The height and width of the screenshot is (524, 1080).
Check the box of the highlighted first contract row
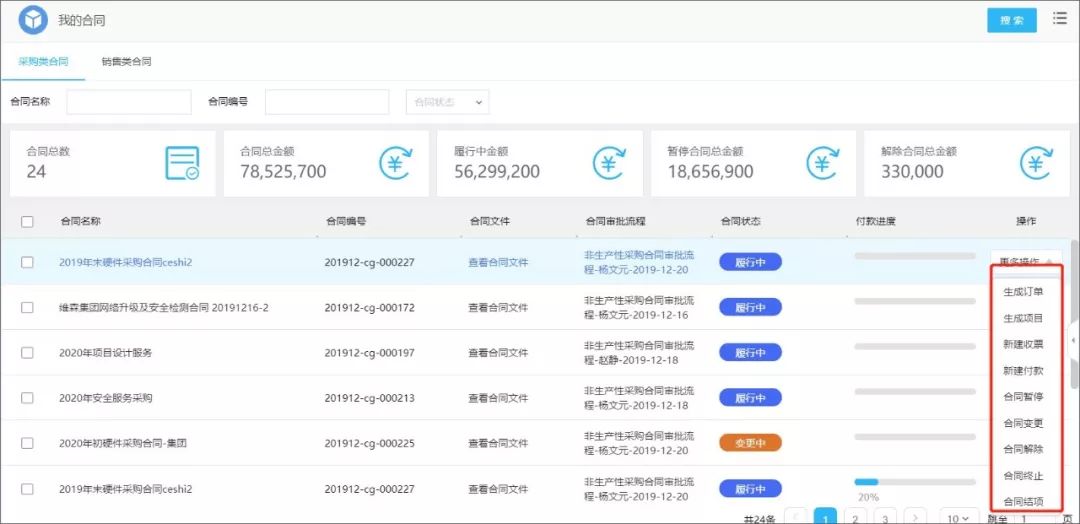(28, 262)
